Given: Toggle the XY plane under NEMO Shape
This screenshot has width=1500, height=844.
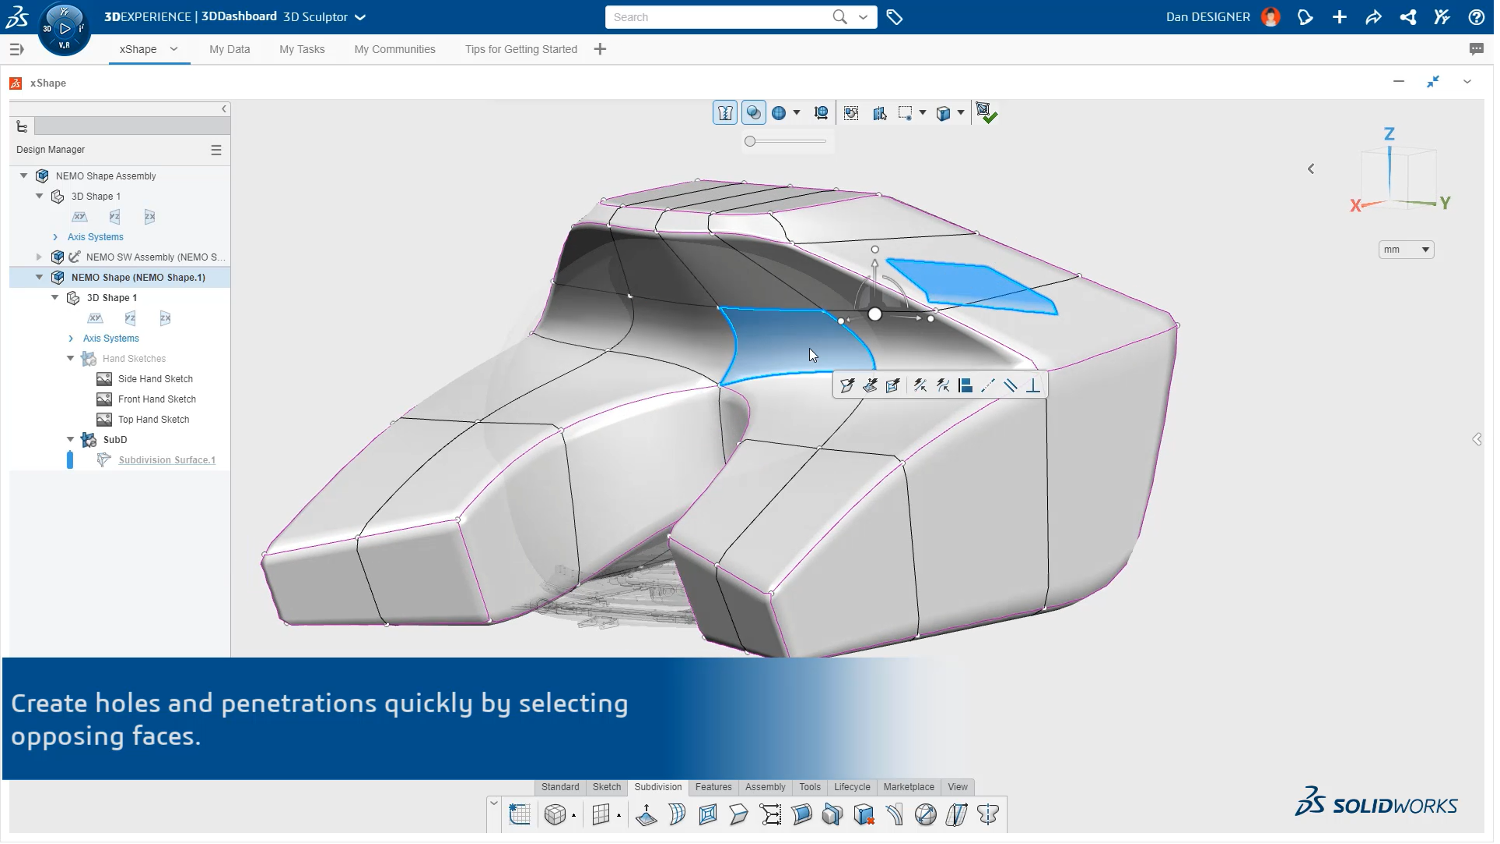Looking at the screenshot, I should (x=95, y=319).
